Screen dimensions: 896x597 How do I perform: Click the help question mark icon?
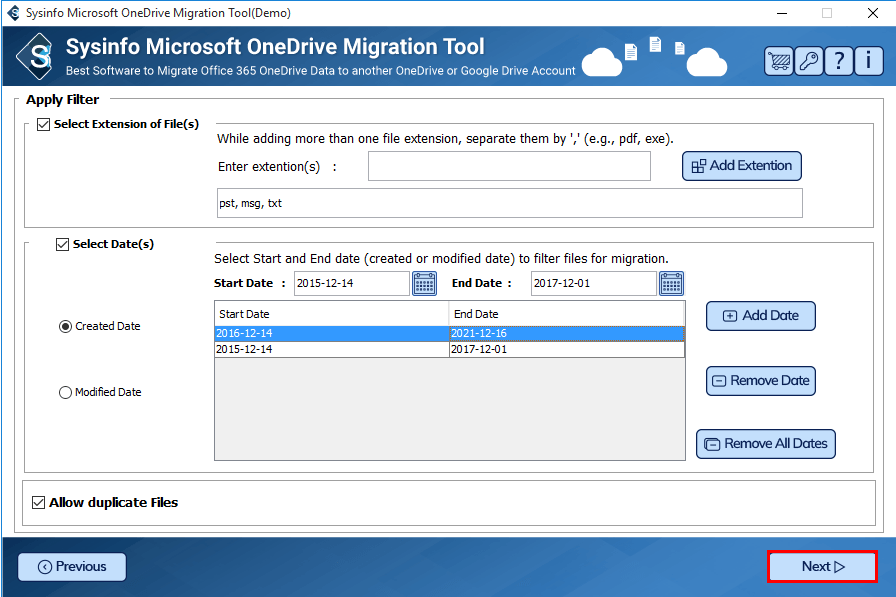838,61
